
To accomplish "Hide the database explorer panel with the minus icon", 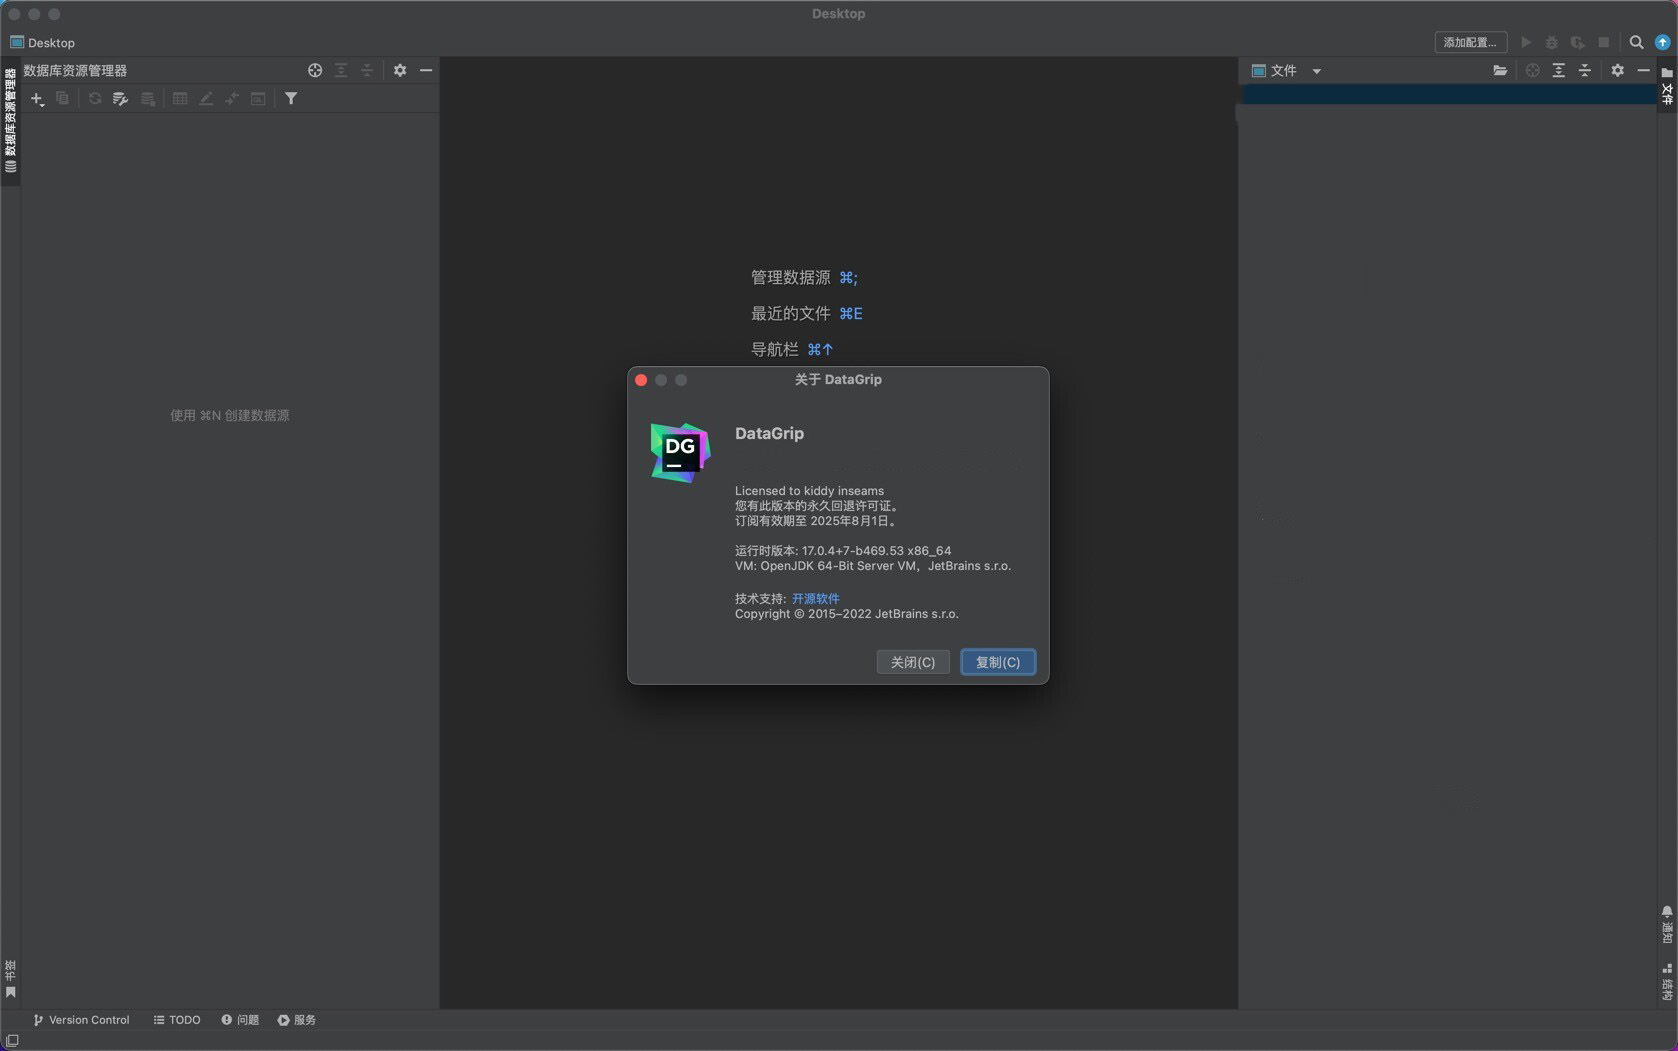I will (x=426, y=70).
